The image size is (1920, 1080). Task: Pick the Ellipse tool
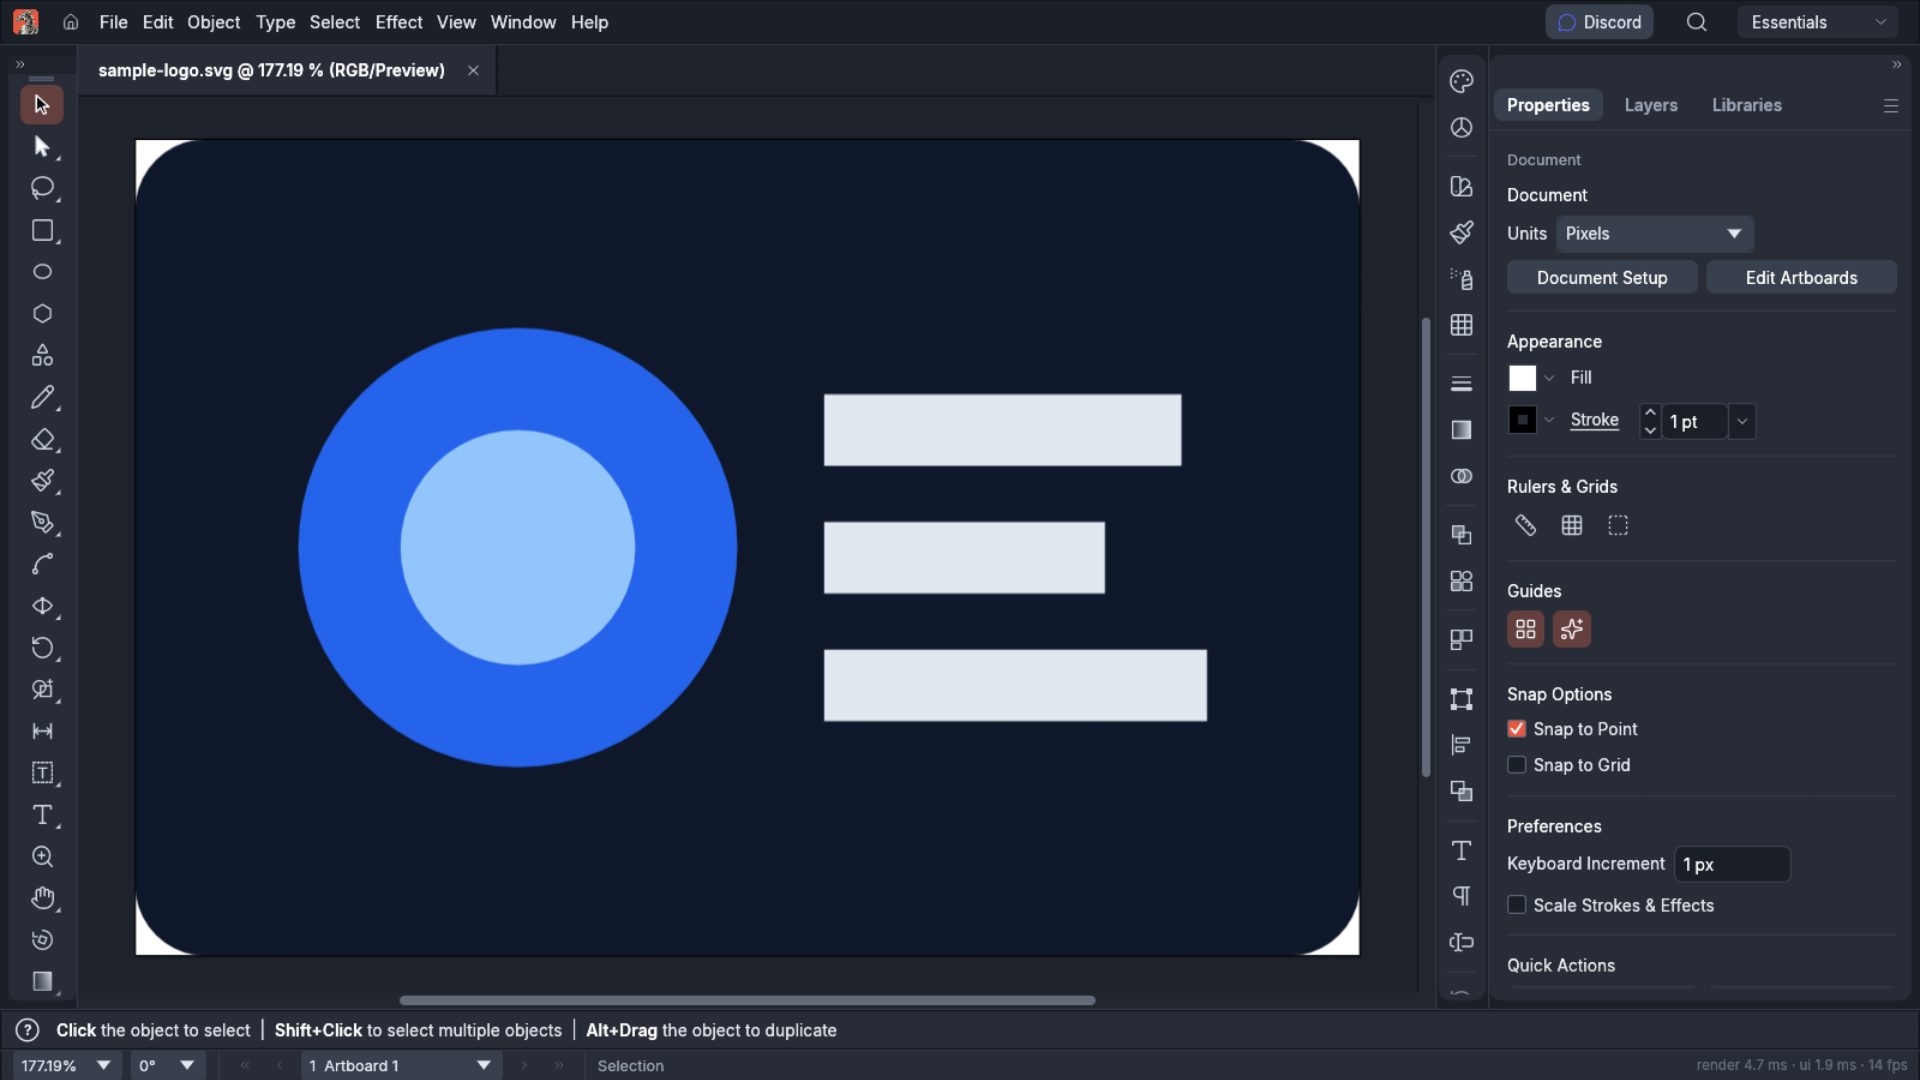pyautogui.click(x=42, y=272)
